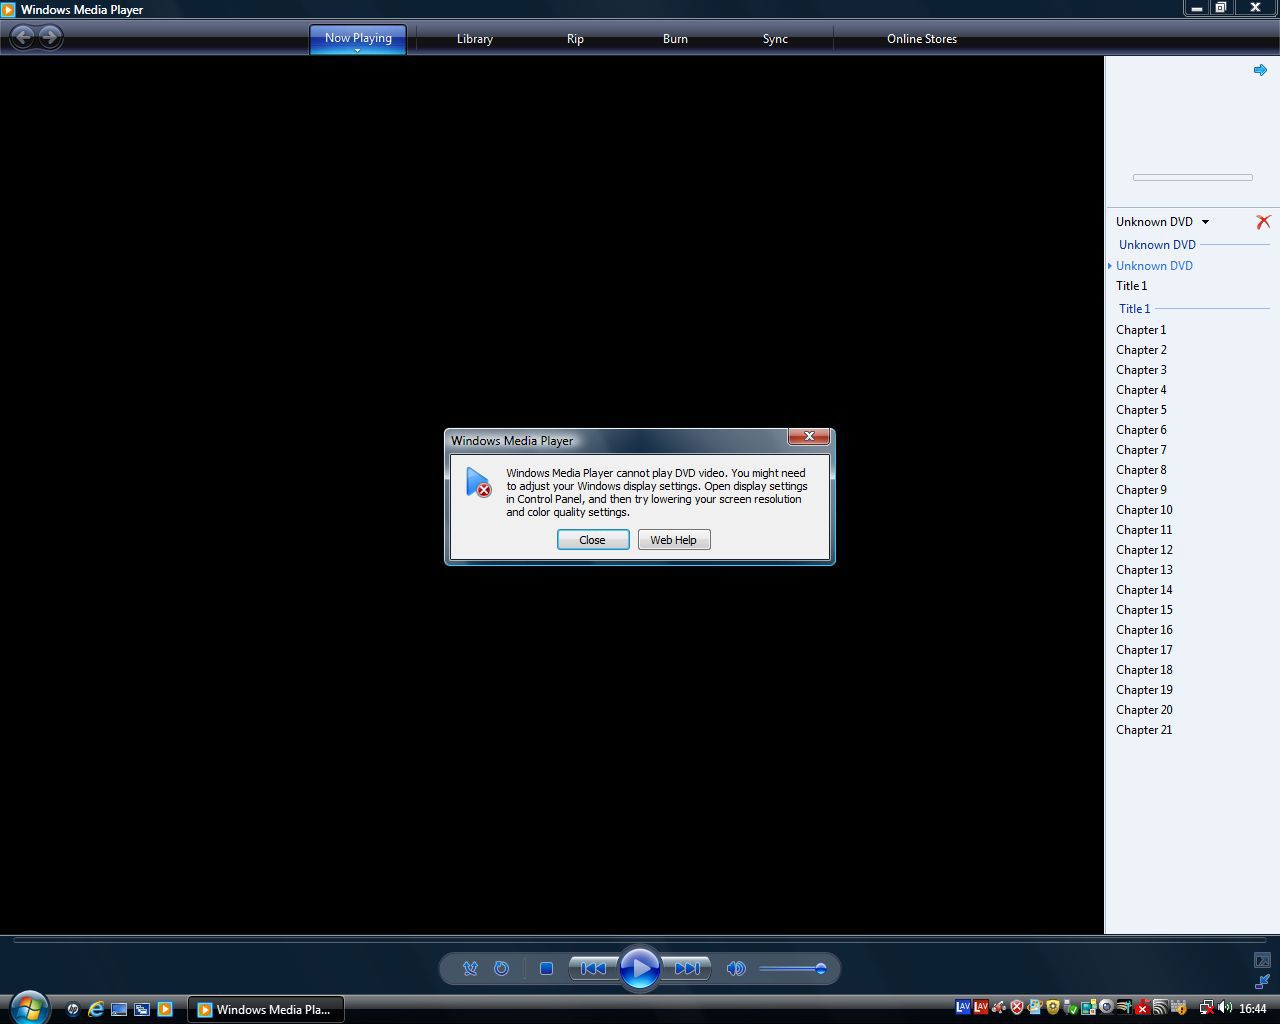This screenshot has width=1280, height=1024.
Task: Click the error icon in the dialog
Action: [478, 482]
